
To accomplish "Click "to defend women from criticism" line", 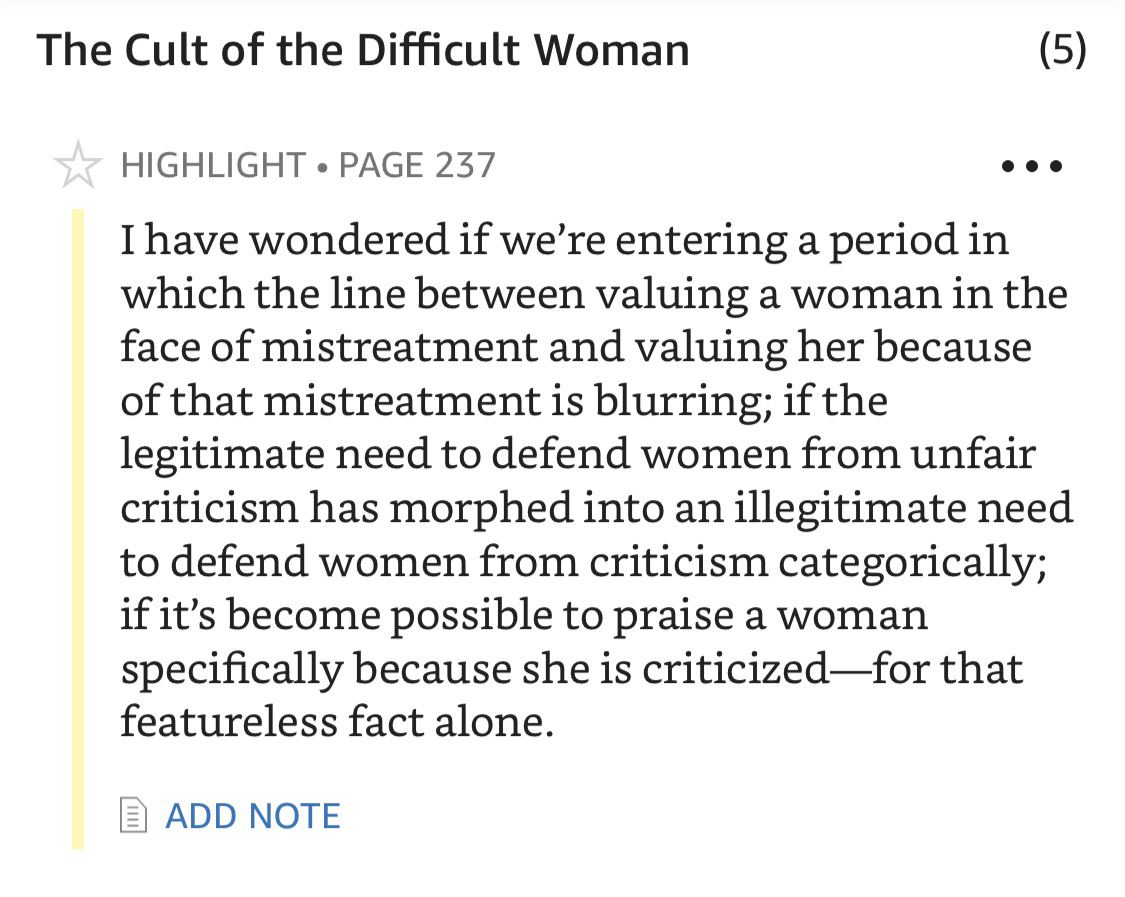I will point(445,562).
